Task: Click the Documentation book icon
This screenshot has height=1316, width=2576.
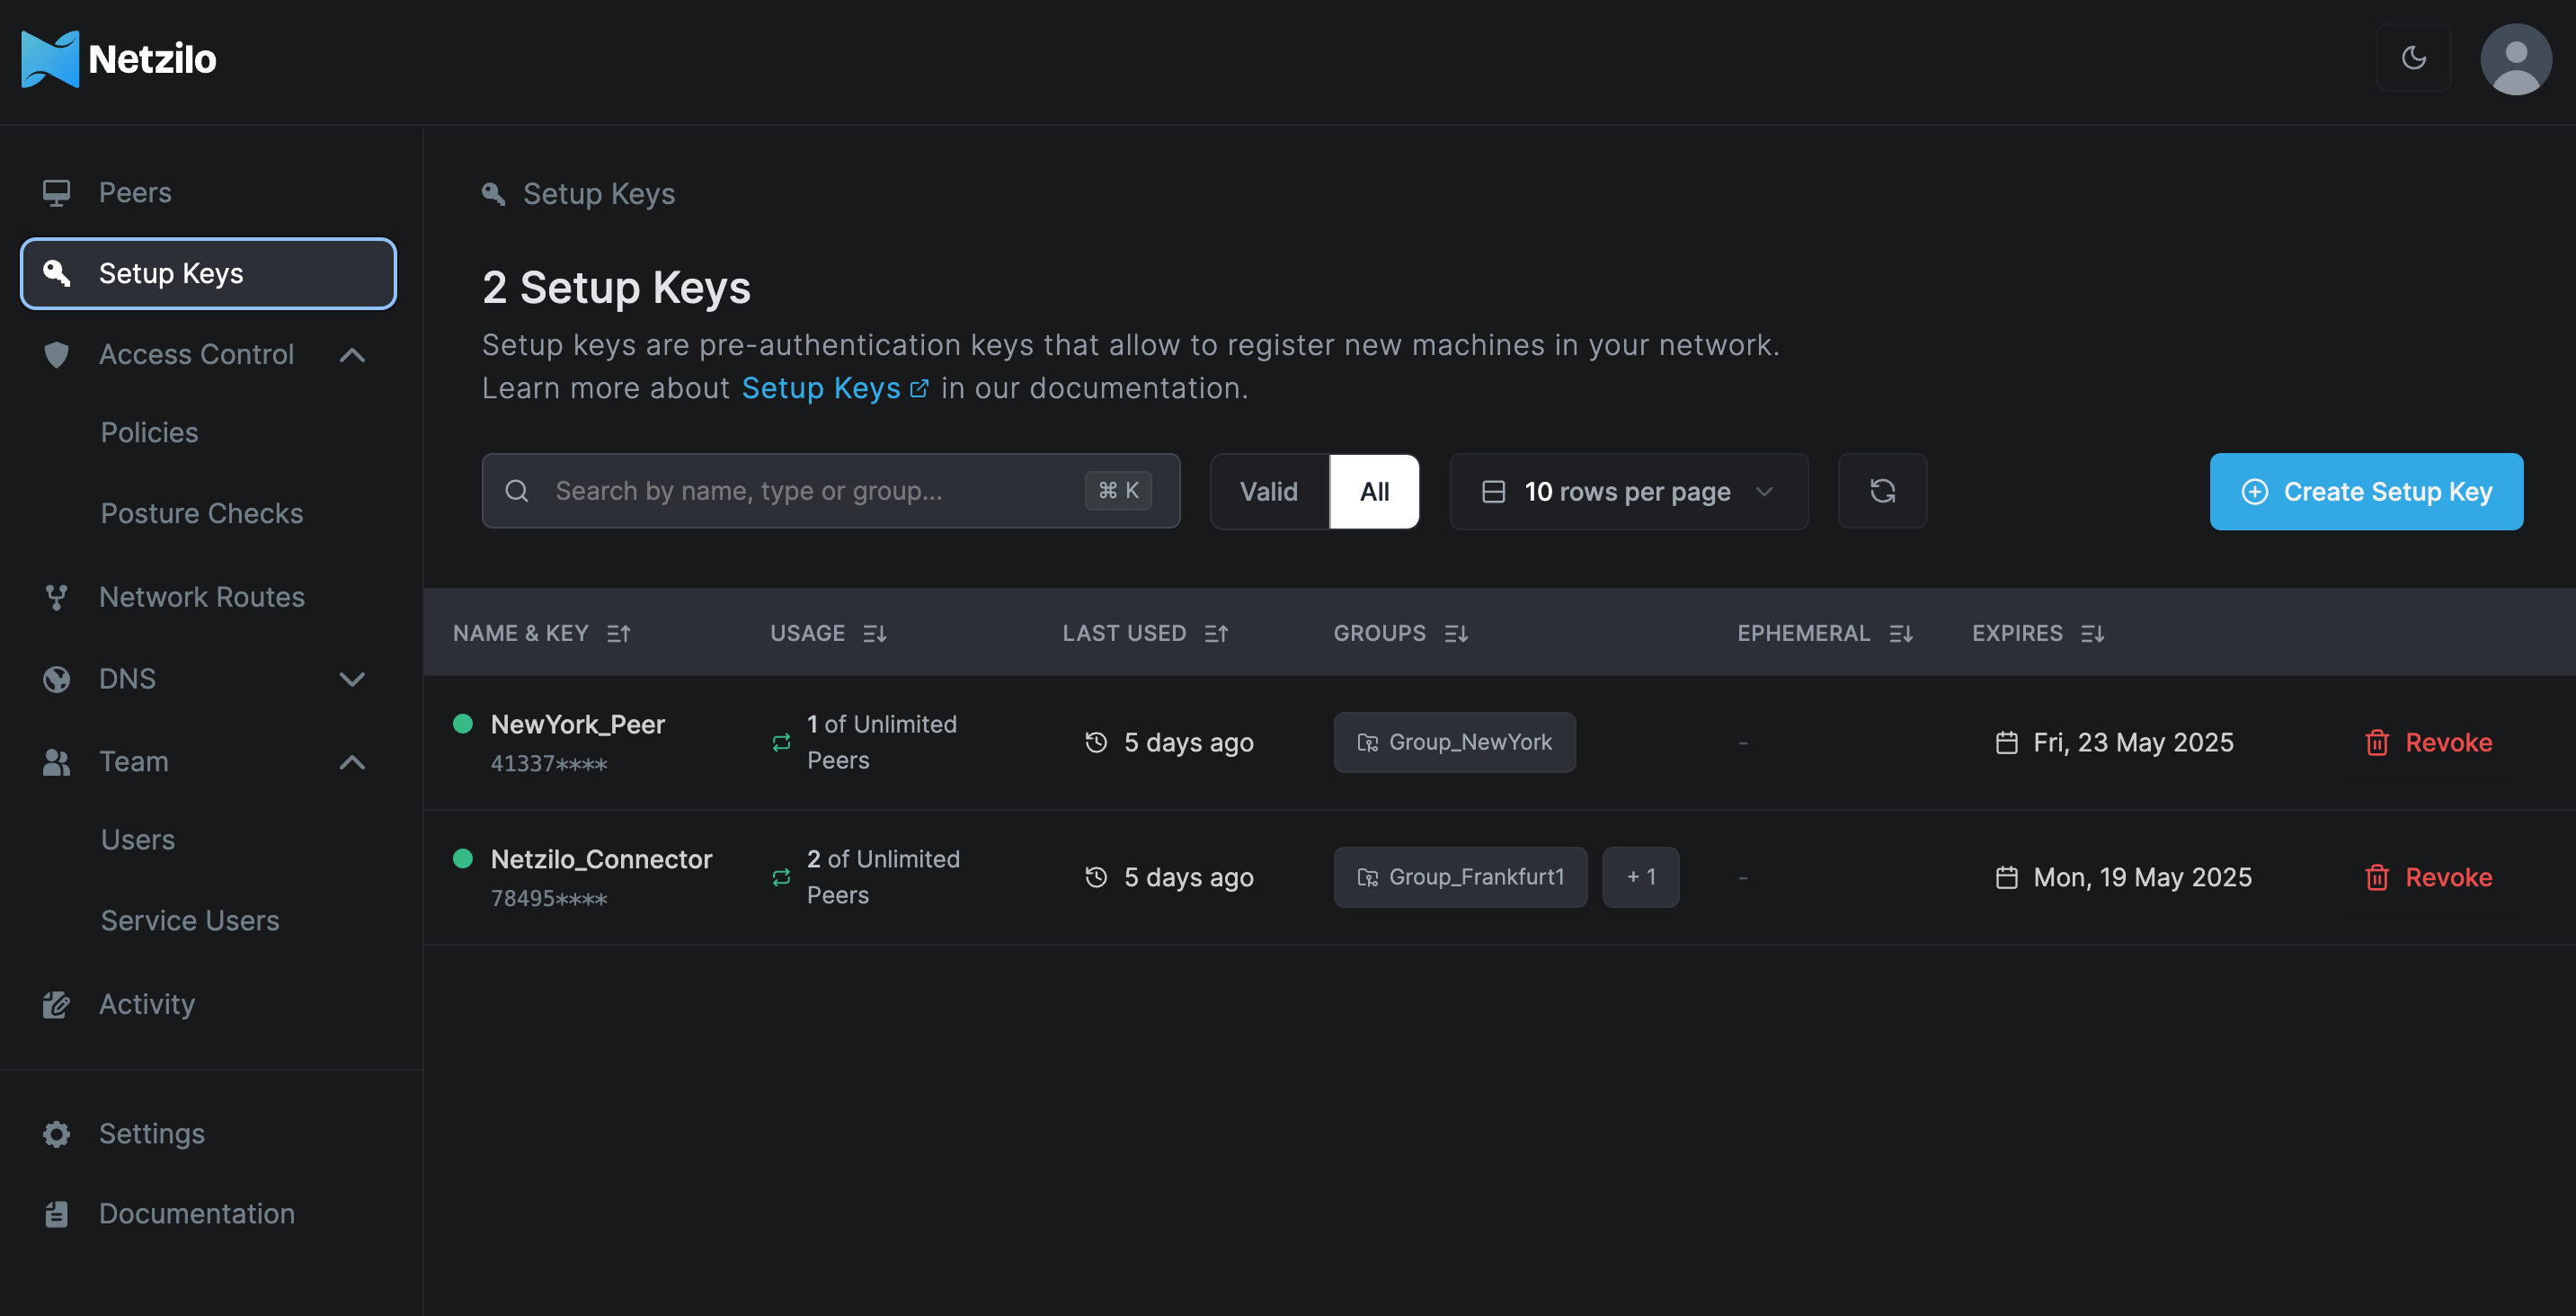Action: pos(57,1214)
